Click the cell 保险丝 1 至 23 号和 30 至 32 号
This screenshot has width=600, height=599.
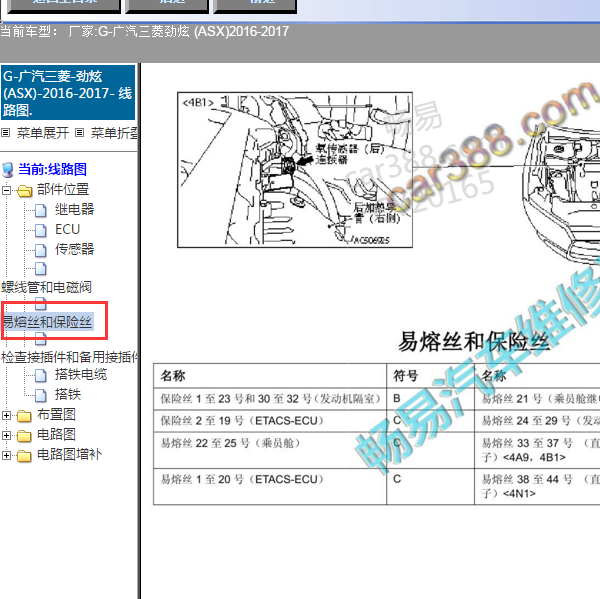coord(270,399)
